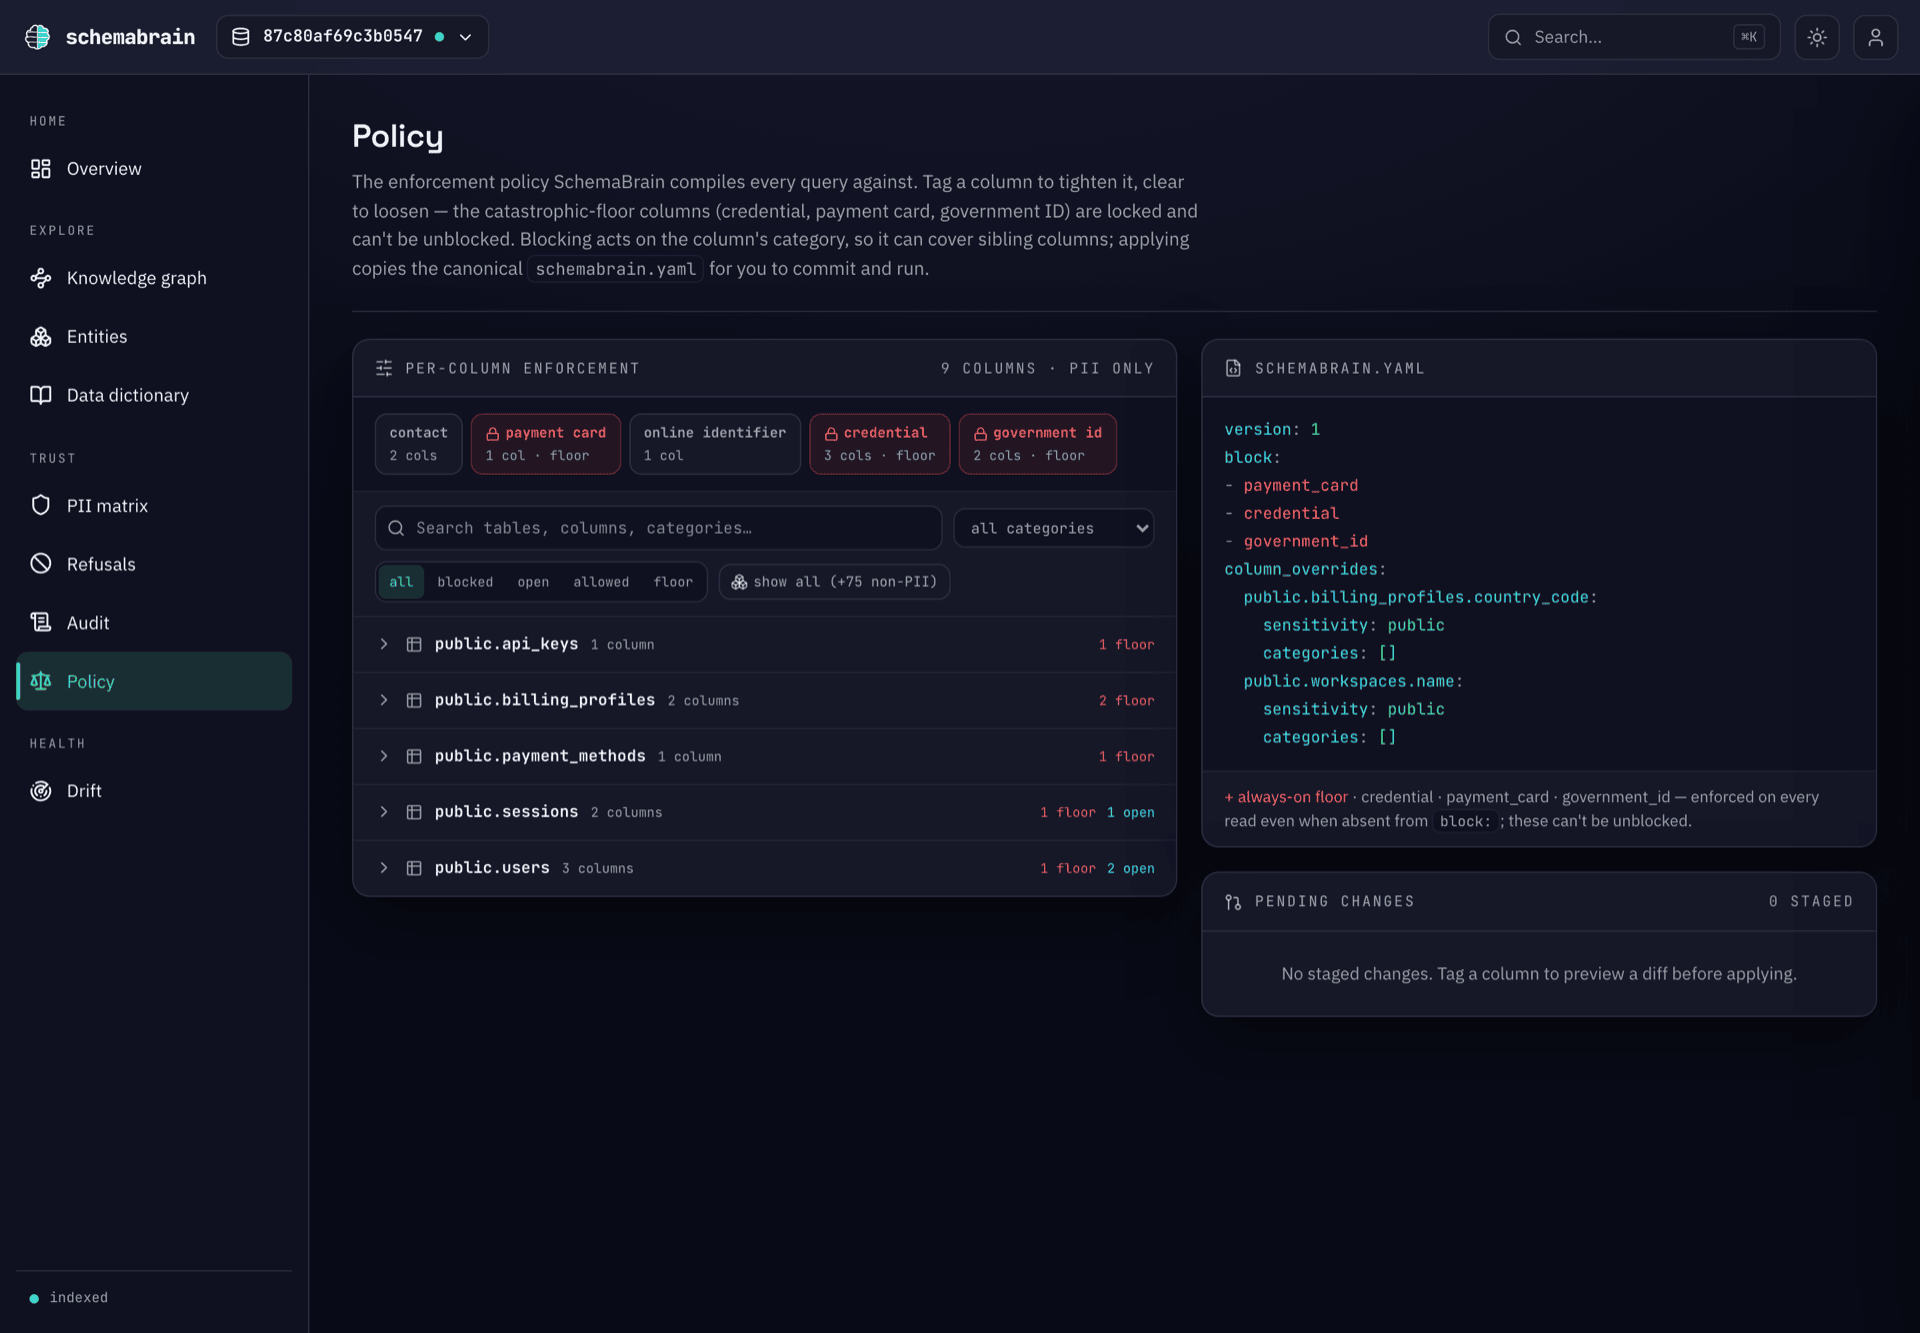1920x1333 pixels.
Task: Click the '0 STAGED' counter
Action: click(x=1810, y=902)
